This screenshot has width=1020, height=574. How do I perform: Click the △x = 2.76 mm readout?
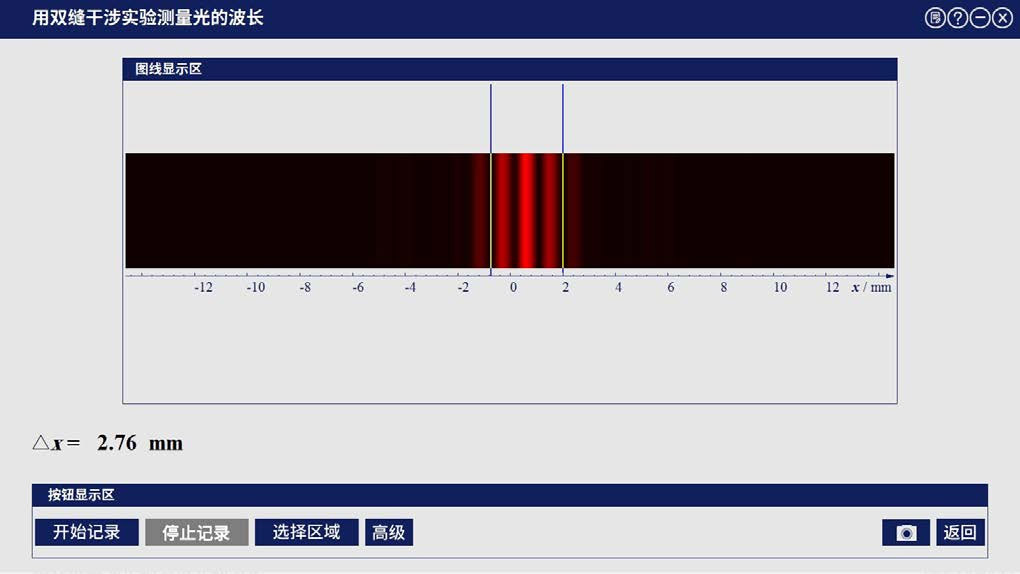tap(108, 443)
